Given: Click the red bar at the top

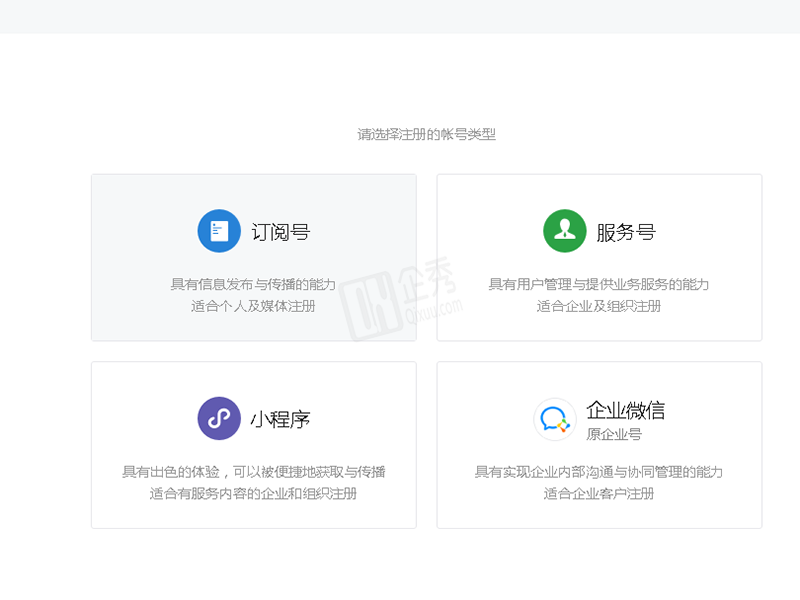Looking at the screenshot, I should coord(400,16).
